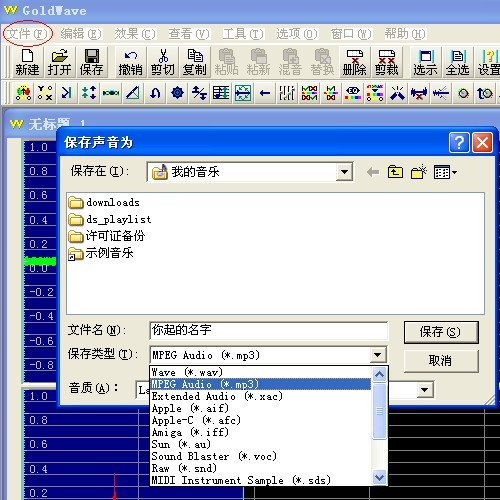The width and height of the screenshot is (500, 500).
Task: Click the 选示 (View selection) toolbar icon
Action: [x=425, y=62]
